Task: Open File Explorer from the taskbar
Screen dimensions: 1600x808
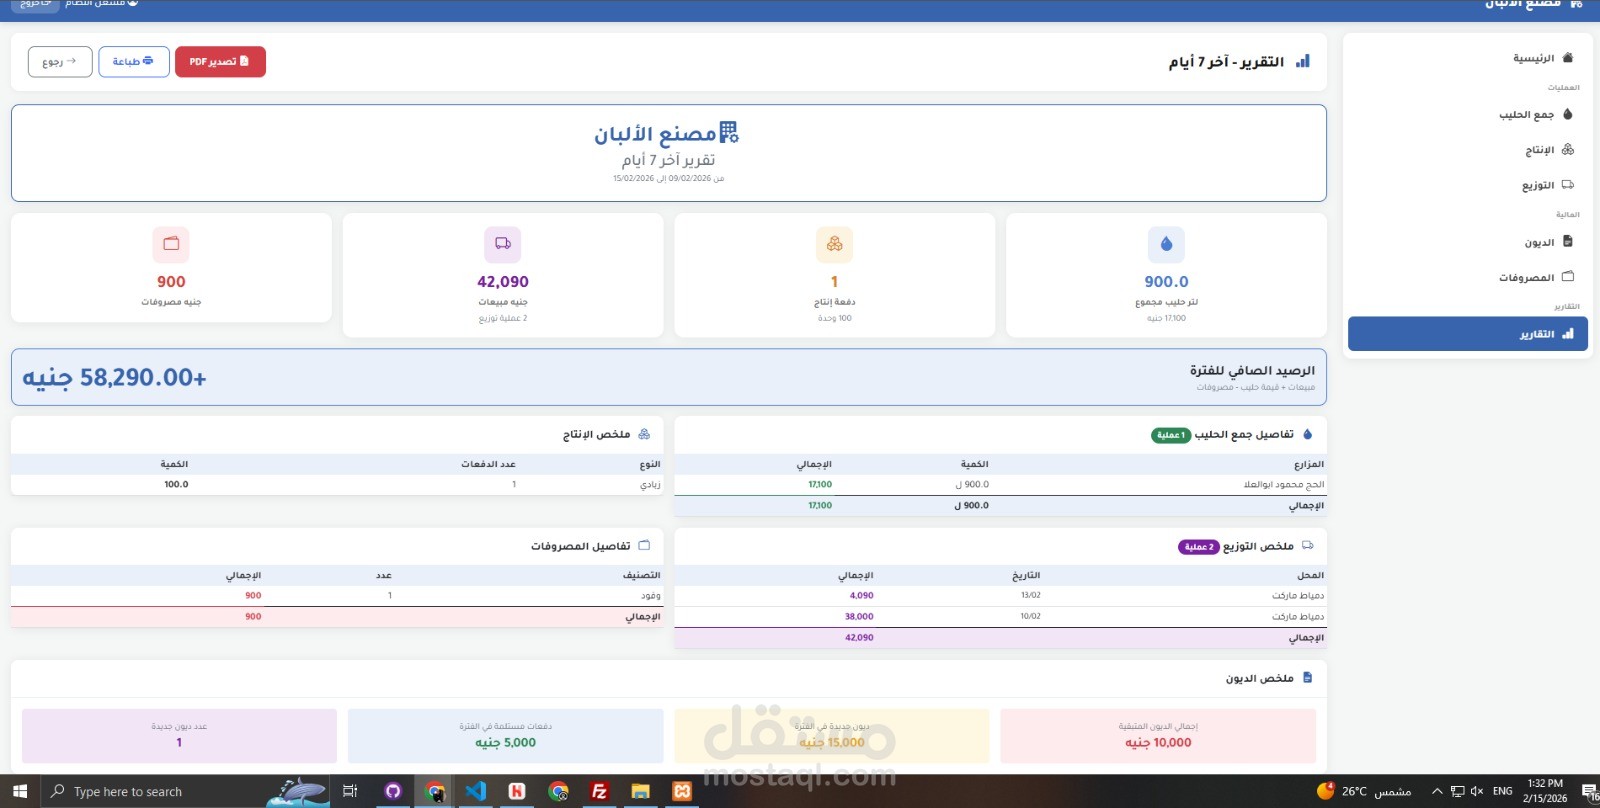Action: tap(640, 791)
